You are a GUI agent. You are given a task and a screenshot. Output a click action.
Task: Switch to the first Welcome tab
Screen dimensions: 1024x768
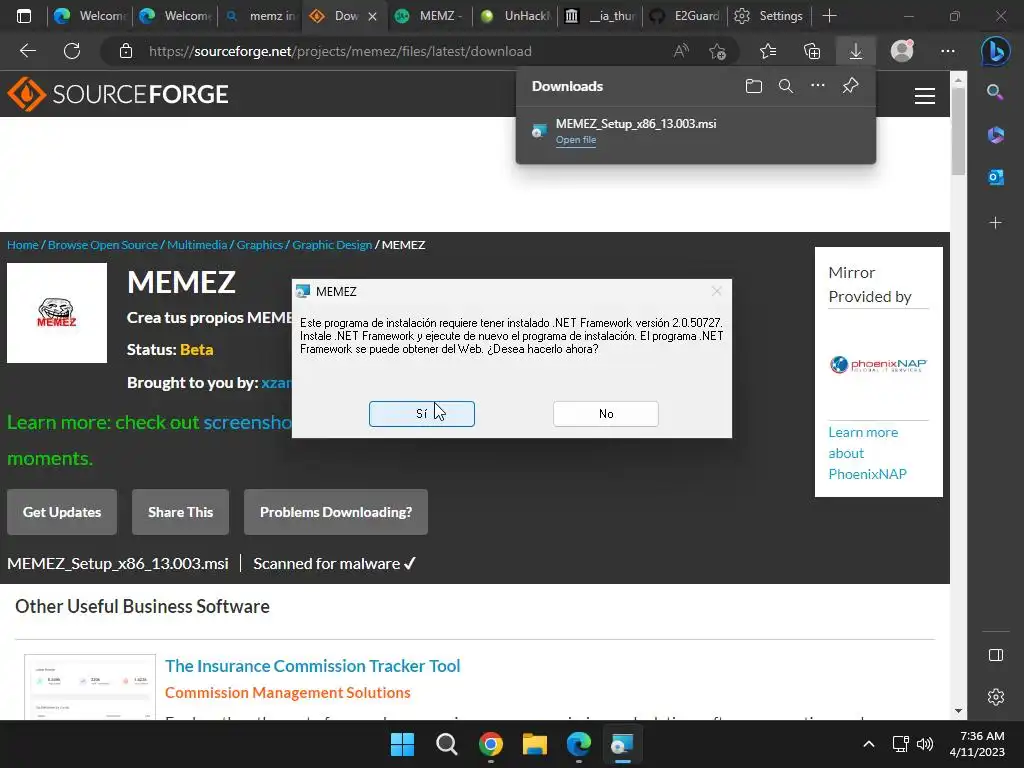point(89,16)
